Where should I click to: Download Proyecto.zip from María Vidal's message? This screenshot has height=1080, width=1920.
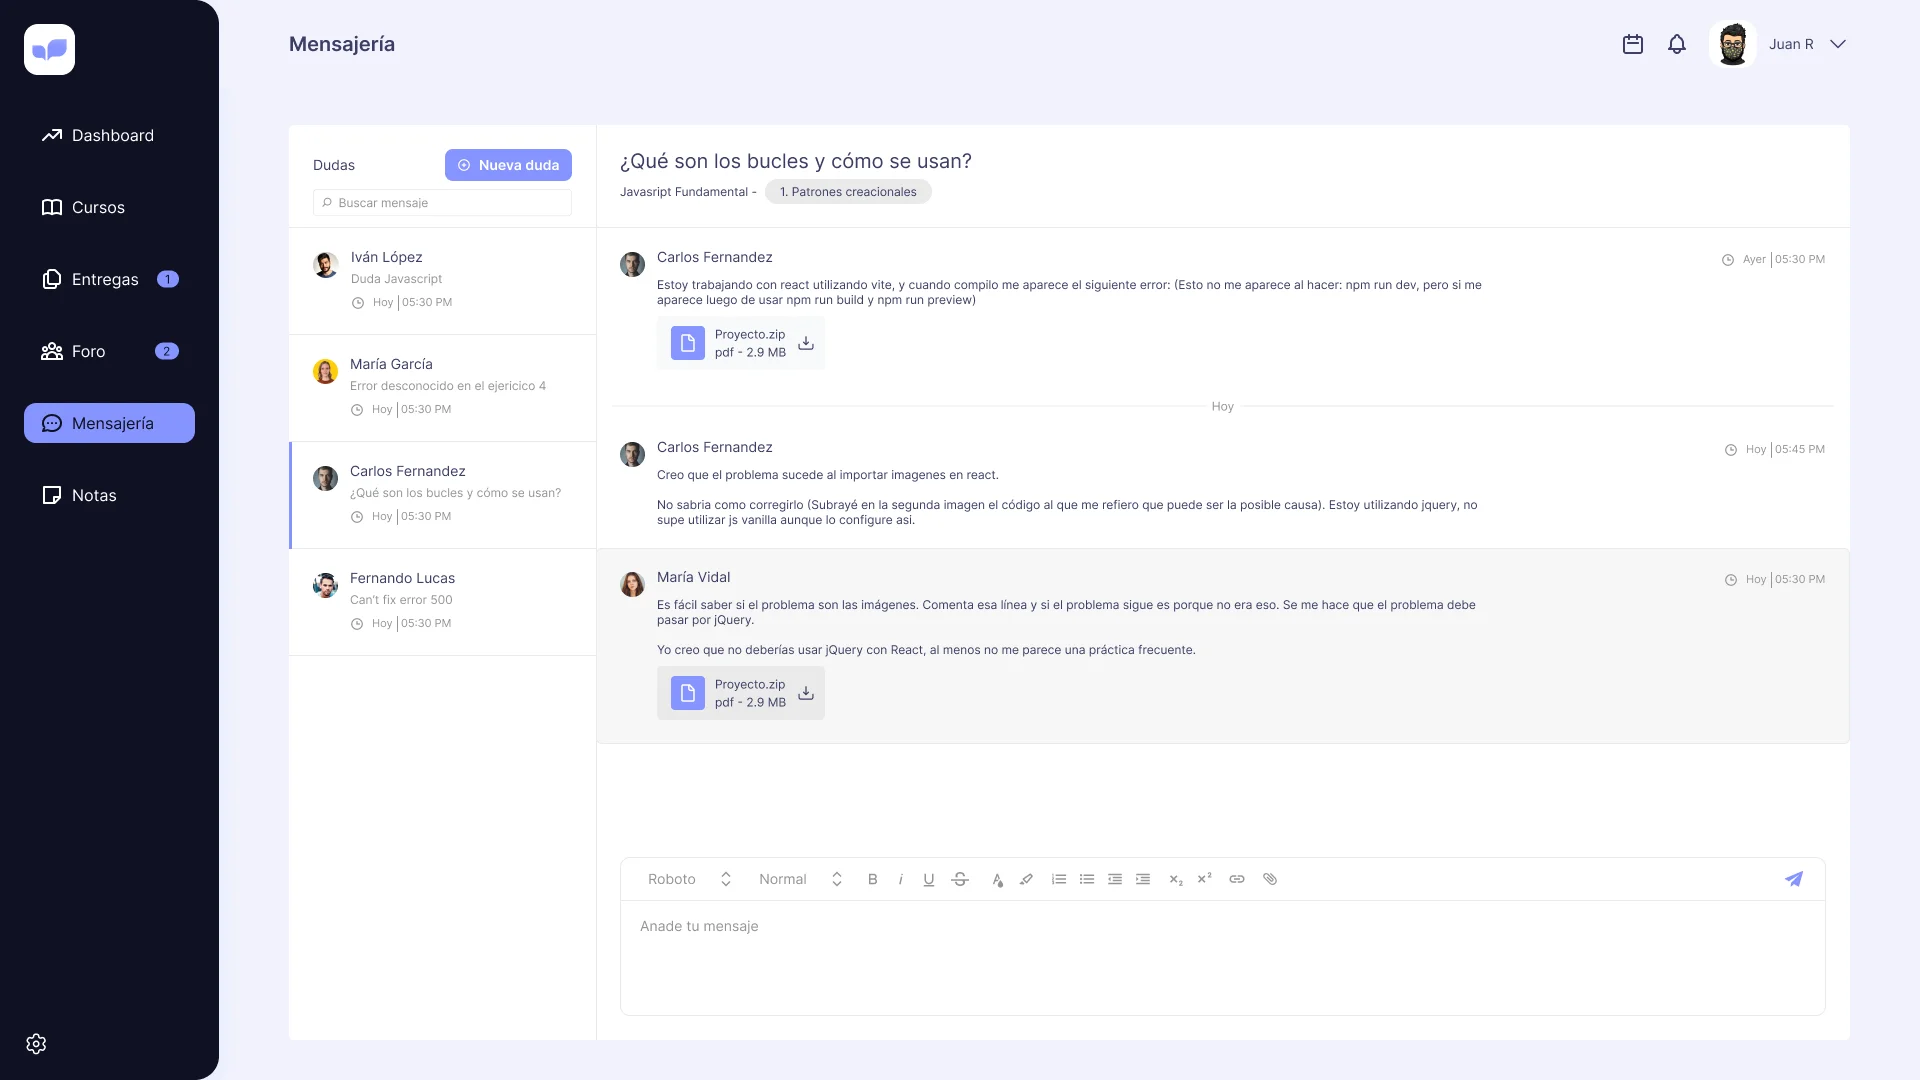[806, 693]
